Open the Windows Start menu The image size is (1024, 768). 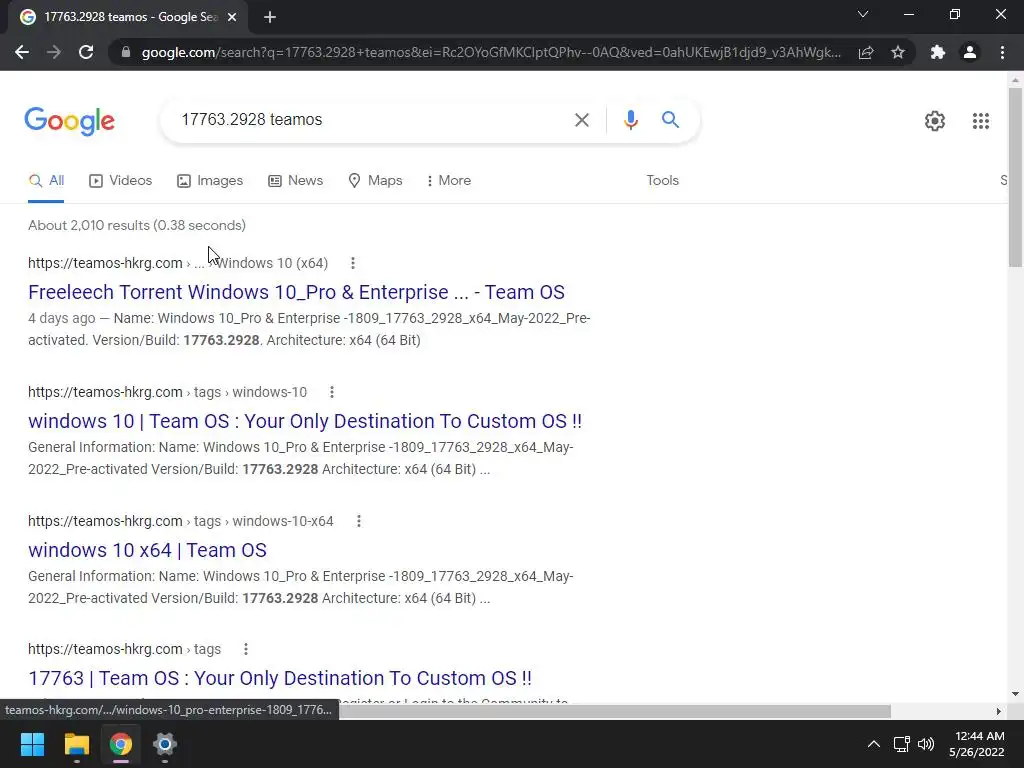click(x=32, y=744)
